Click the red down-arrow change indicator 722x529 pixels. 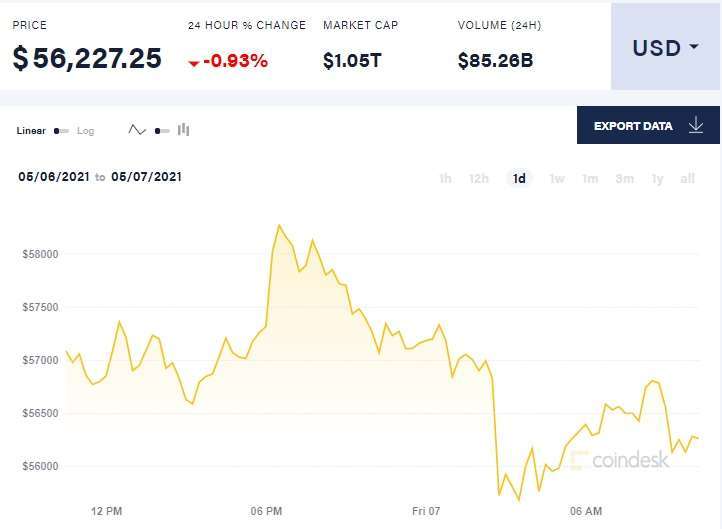tap(194, 63)
